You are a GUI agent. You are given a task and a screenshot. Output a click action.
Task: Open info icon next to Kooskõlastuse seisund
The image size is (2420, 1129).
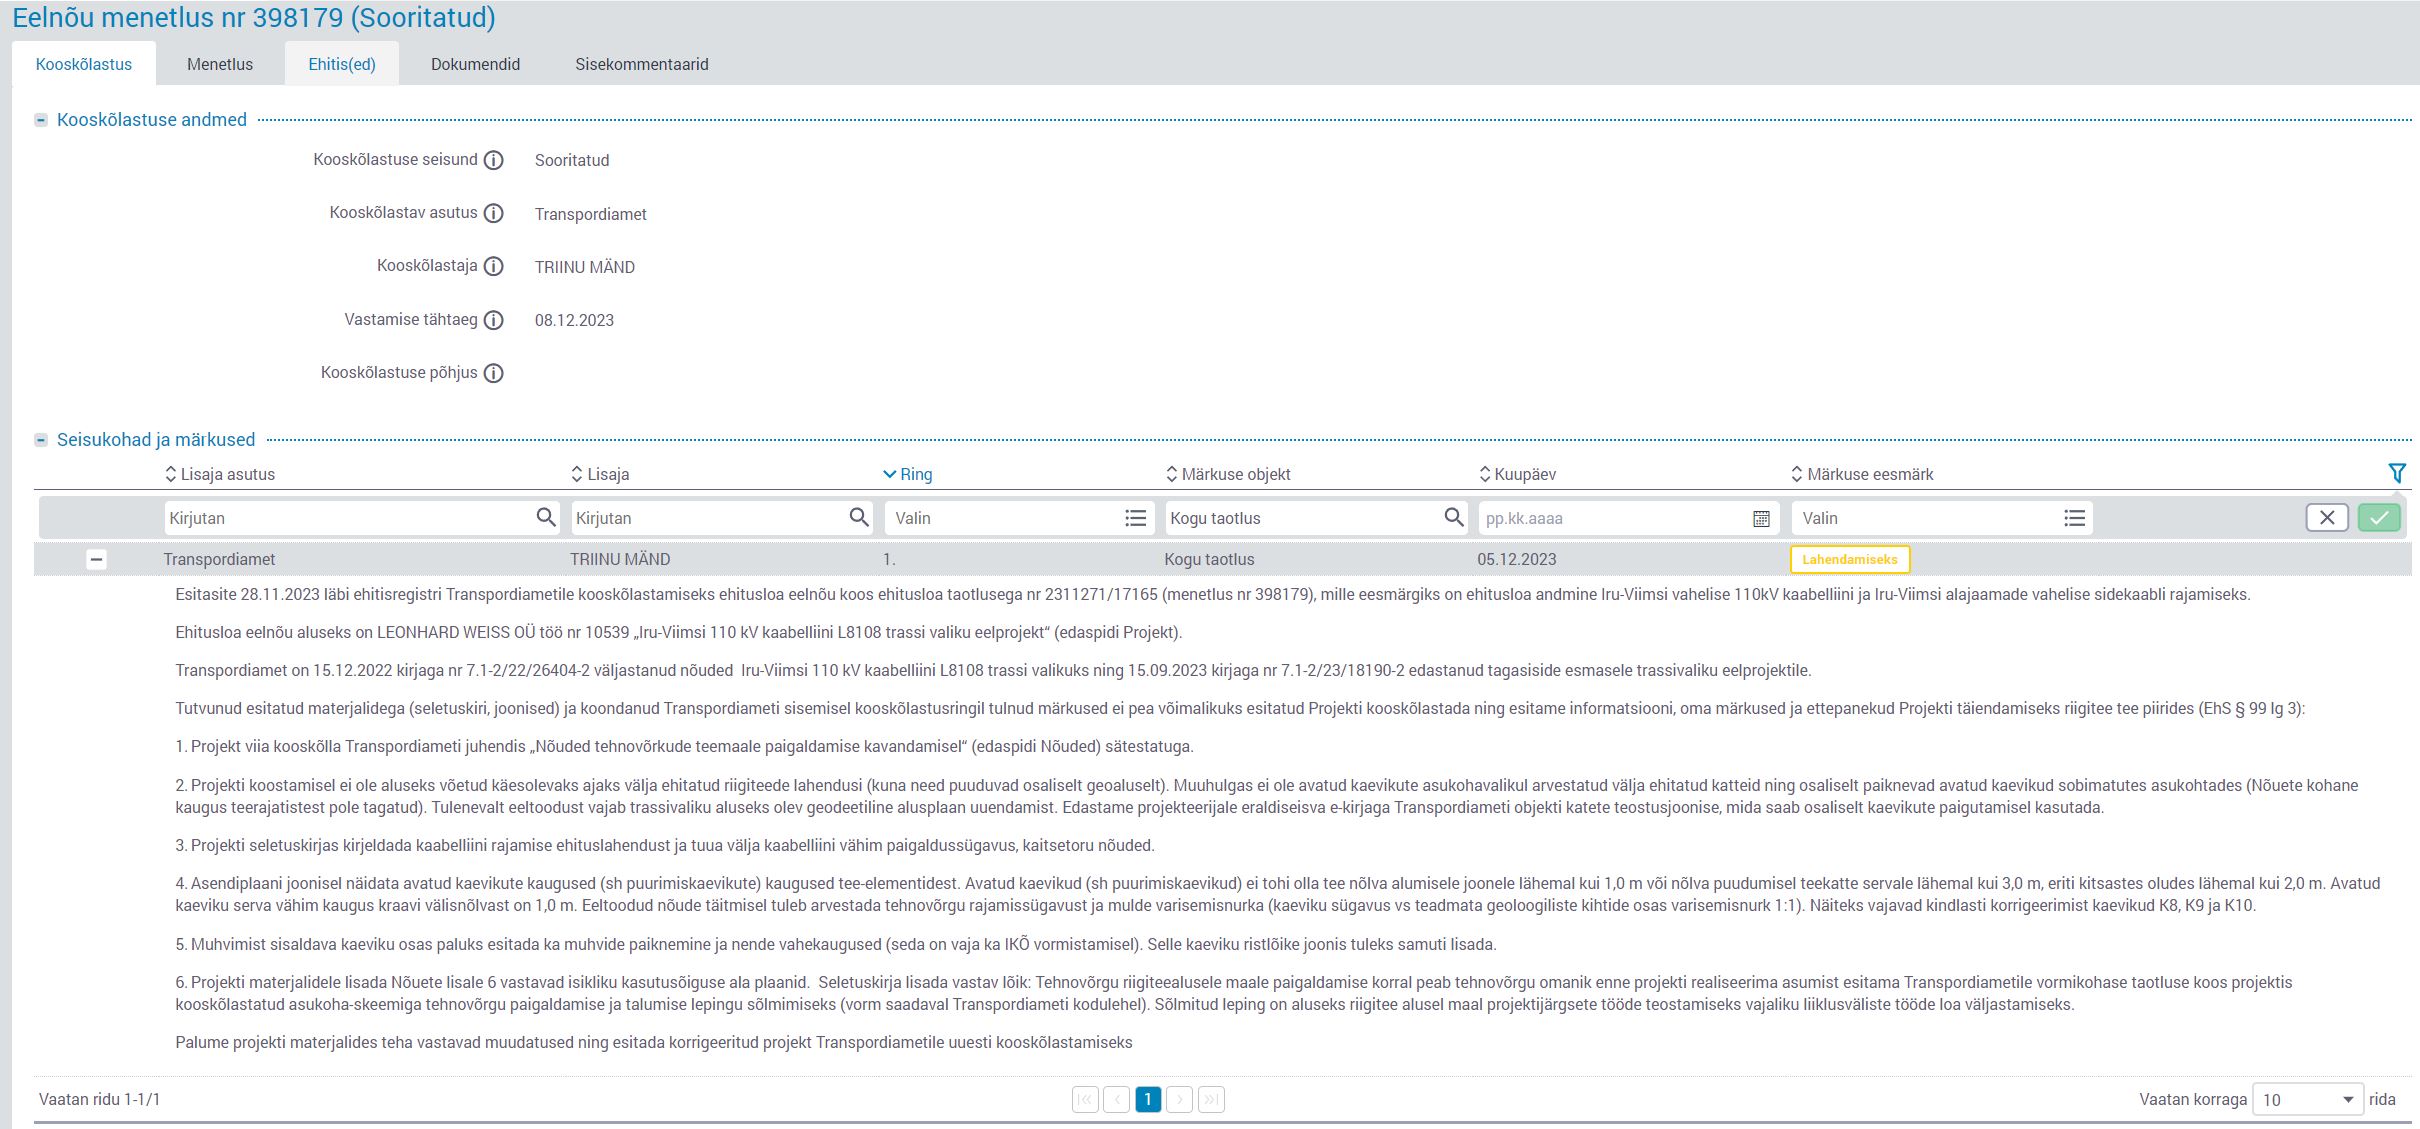point(493,160)
